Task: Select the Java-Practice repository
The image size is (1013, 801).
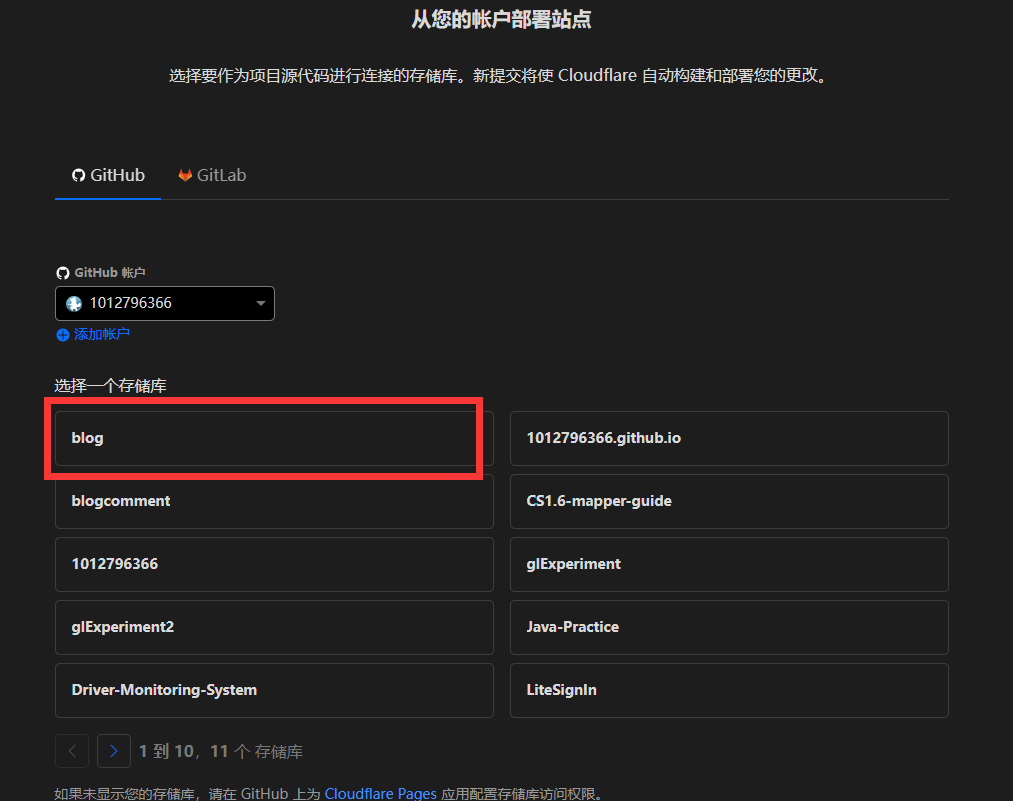Action: 728,627
